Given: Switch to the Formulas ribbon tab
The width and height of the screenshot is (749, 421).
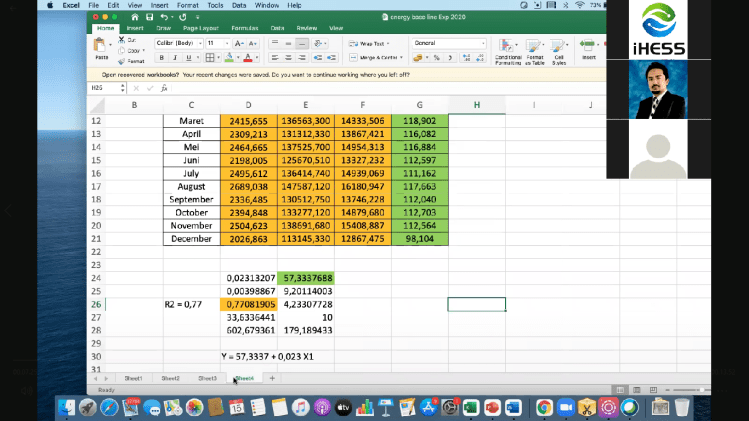Looking at the screenshot, I should (244, 28).
